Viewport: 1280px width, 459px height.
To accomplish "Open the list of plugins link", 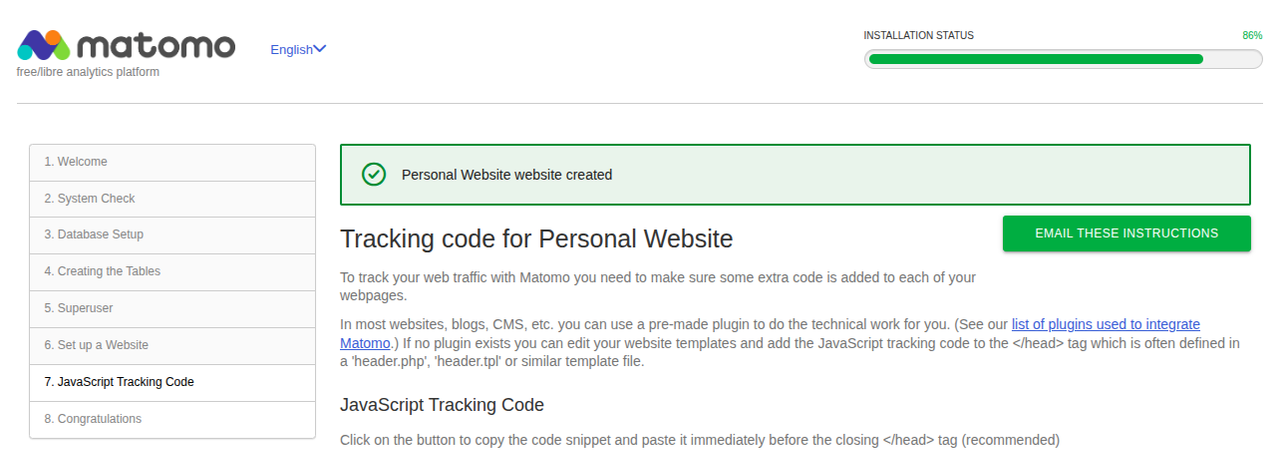I will [1105, 324].
